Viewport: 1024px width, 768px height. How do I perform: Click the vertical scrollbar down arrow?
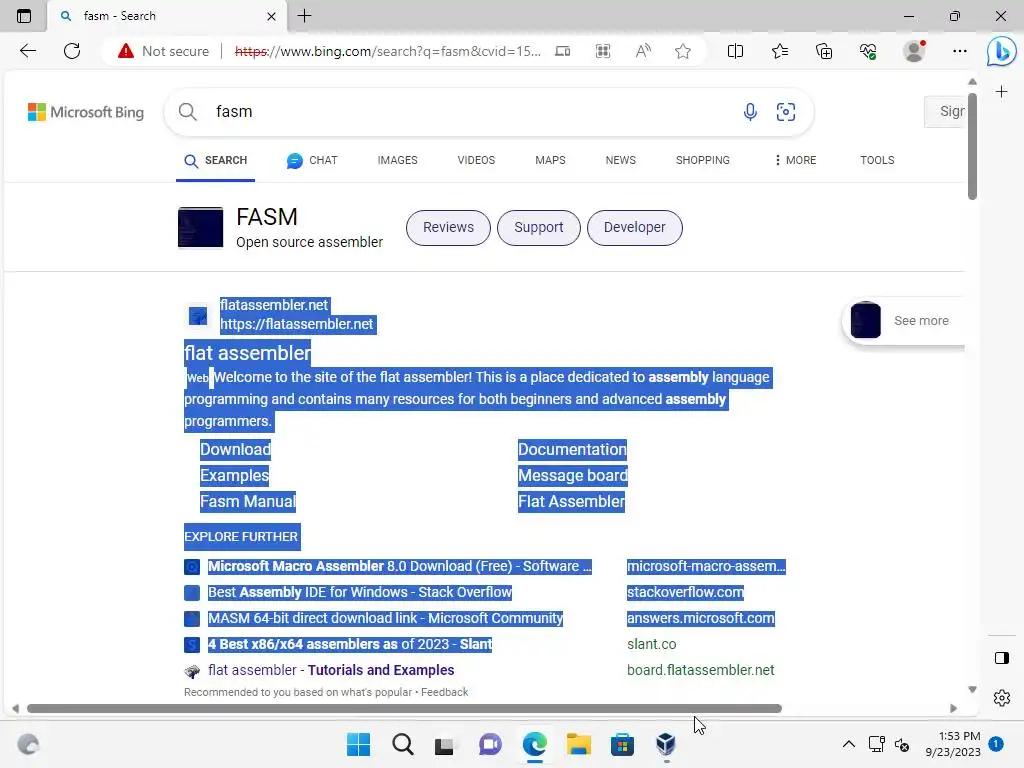972,690
